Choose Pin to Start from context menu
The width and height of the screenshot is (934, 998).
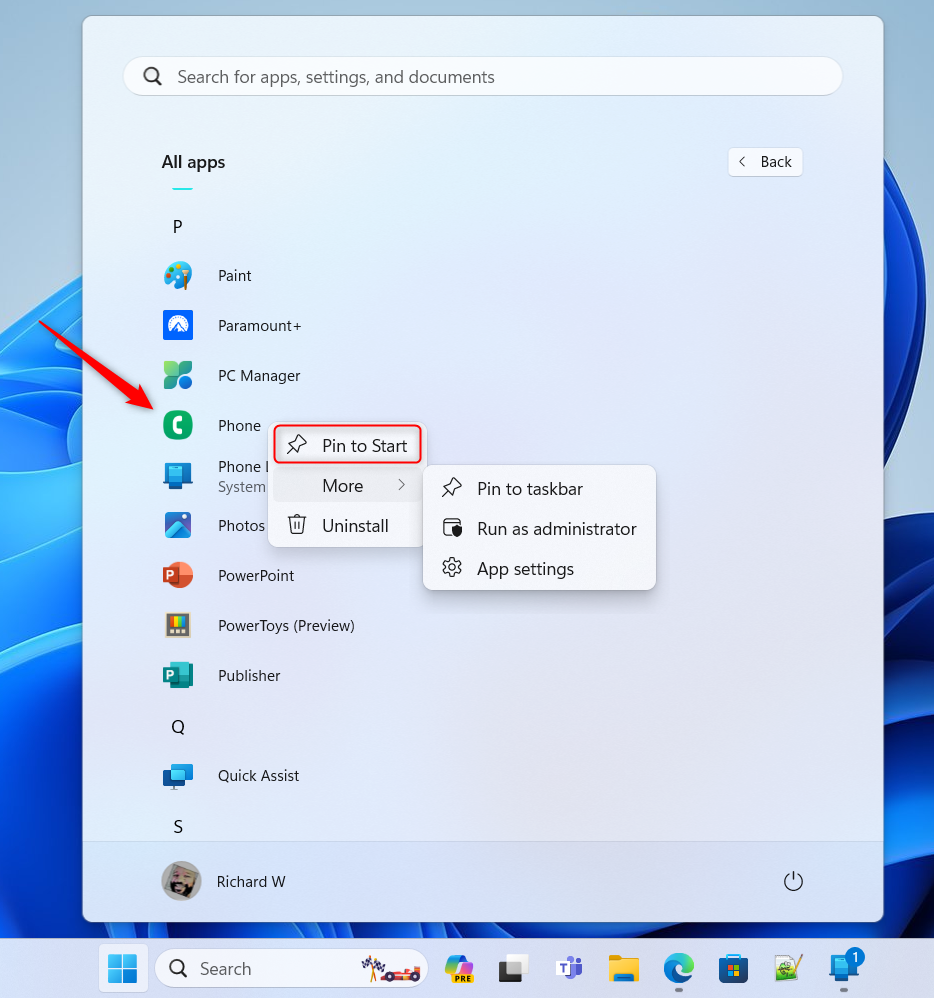click(348, 446)
